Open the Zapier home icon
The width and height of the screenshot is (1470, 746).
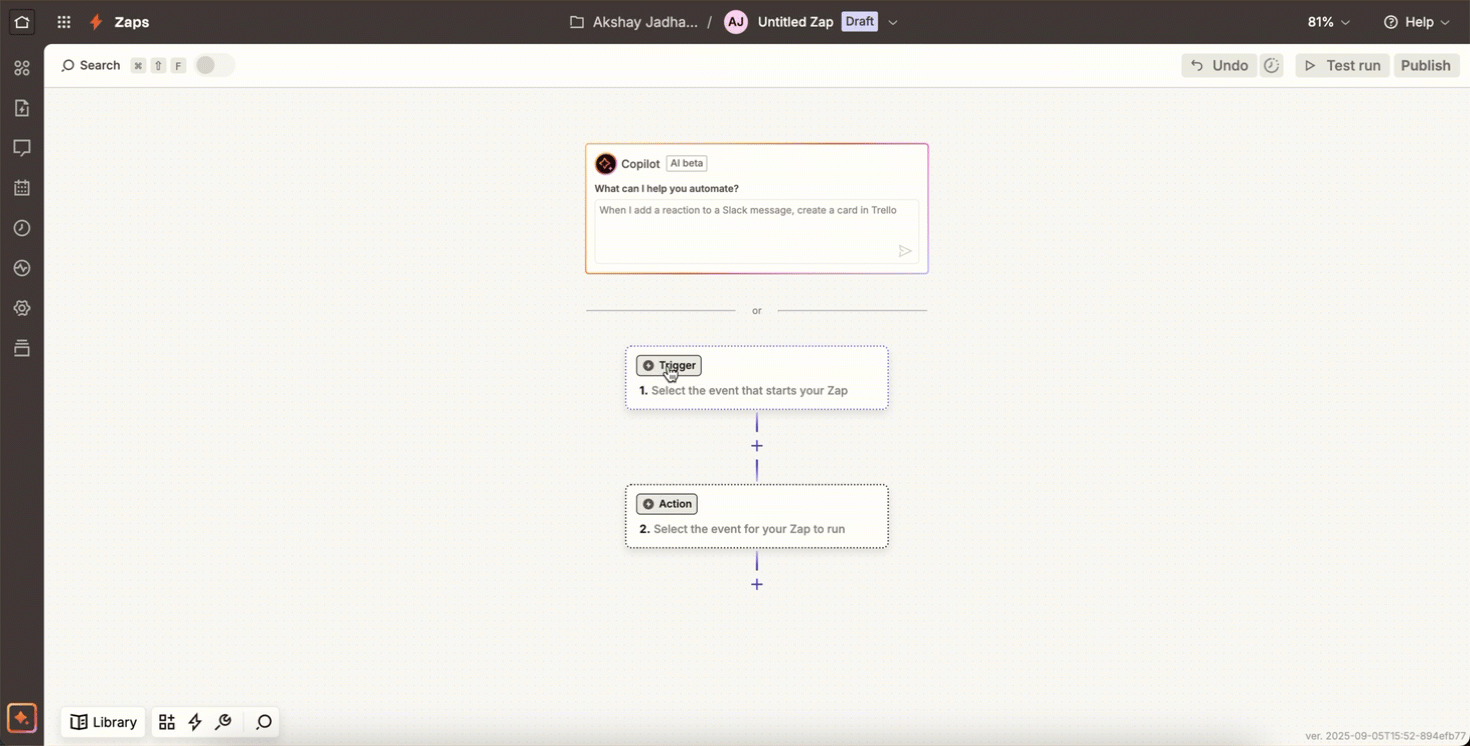(x=21, y=22)
